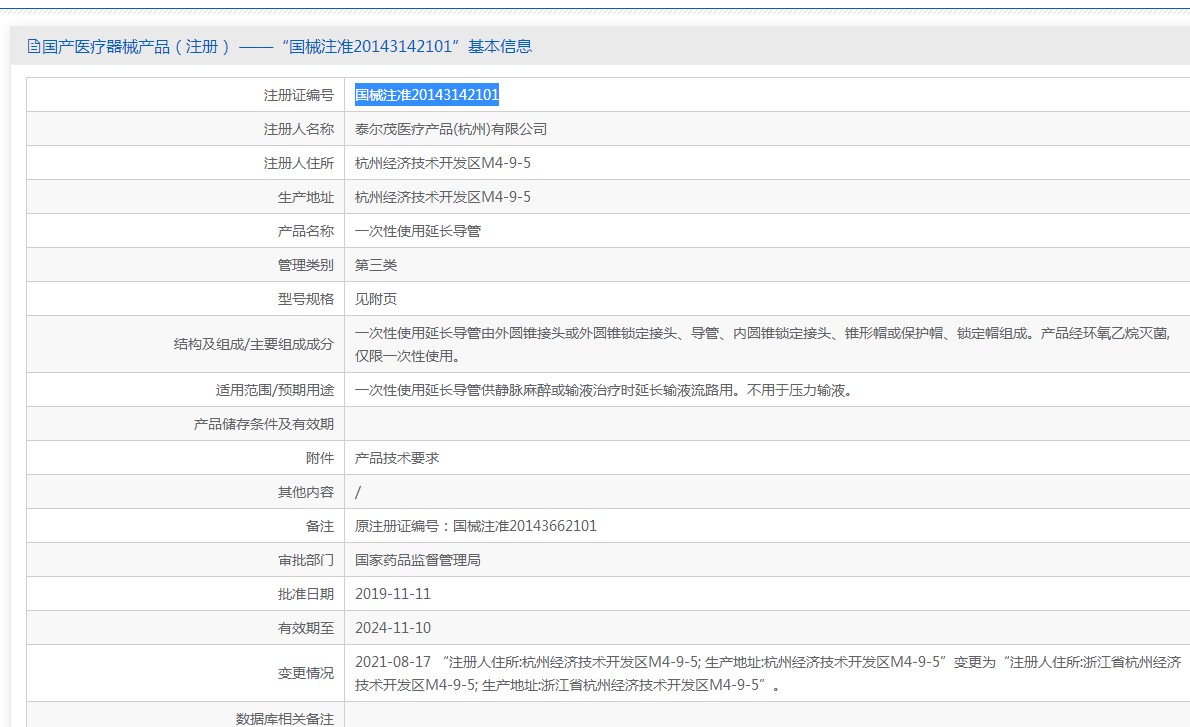Click the 生产地址 label

click(x=305, y=197)
